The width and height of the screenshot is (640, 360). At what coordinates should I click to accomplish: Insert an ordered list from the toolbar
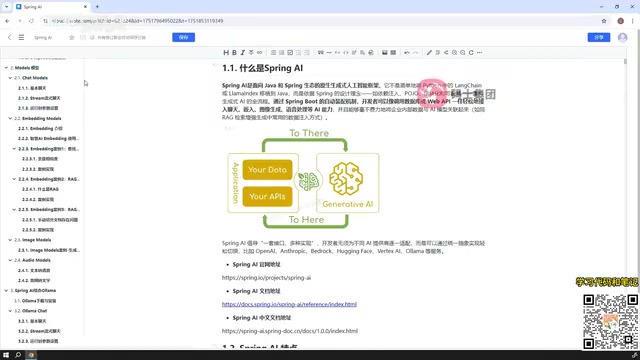282,53
